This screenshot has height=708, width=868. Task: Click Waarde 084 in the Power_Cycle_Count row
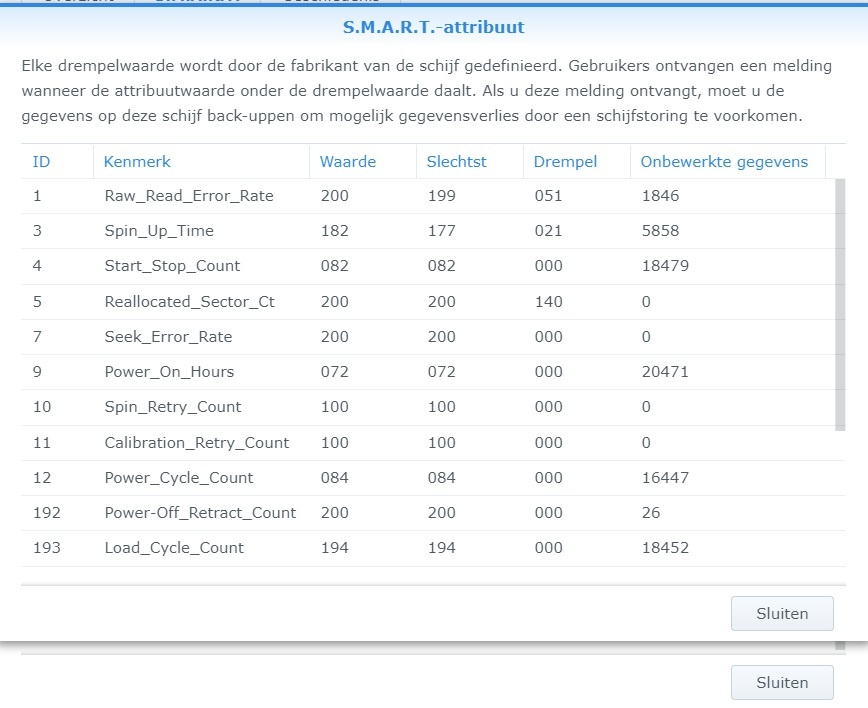click(334, 478)
